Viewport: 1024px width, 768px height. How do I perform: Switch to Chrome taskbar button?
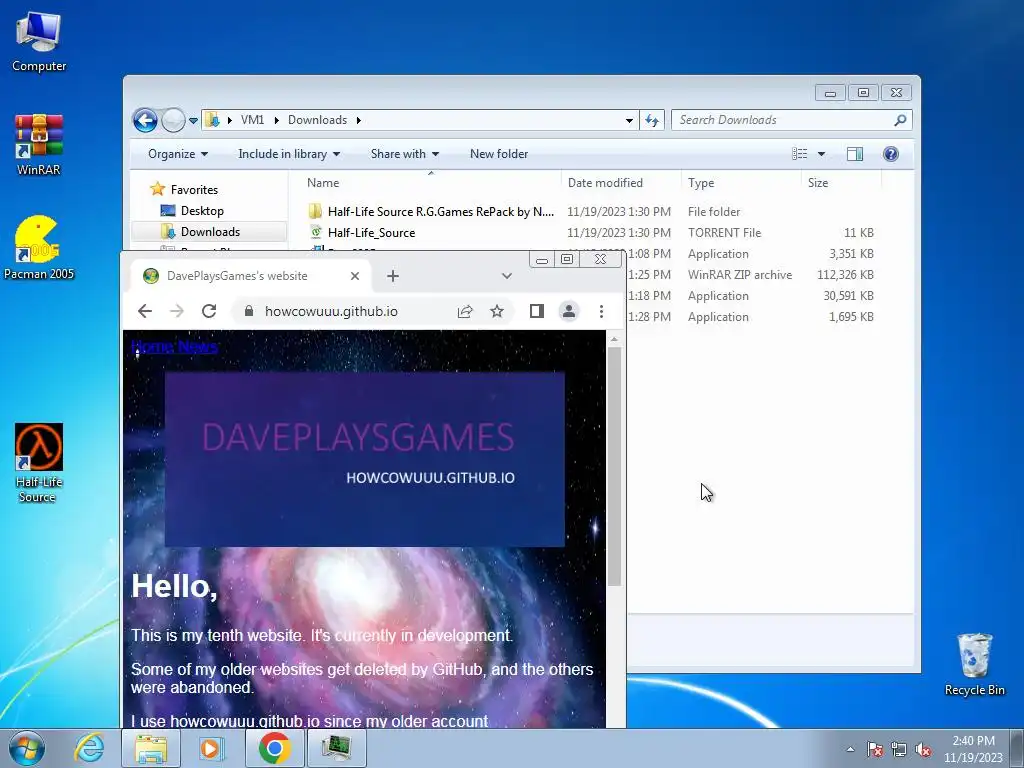coord(274,748)
